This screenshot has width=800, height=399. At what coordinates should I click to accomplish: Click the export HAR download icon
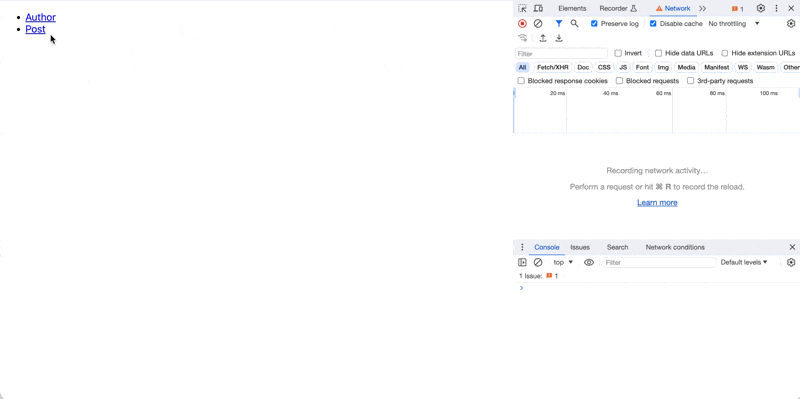click(559, 38)
